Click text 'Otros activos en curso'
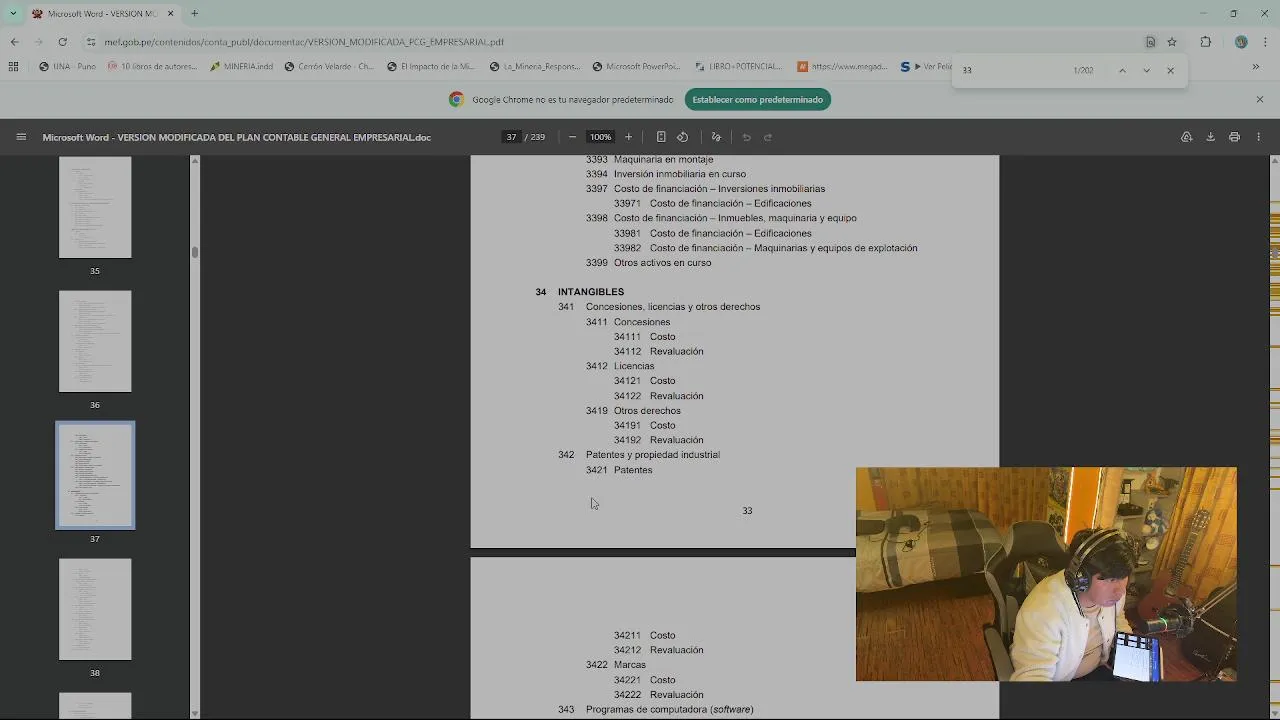 pyautogui.click(x=662, y=263)
